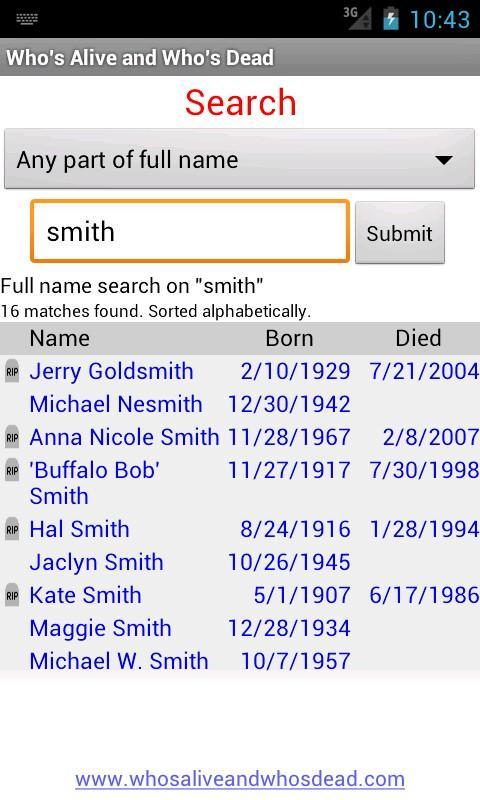Open Michael Nesmith's entry
This screenshot has width=480, height=800.
click(116, 404)
